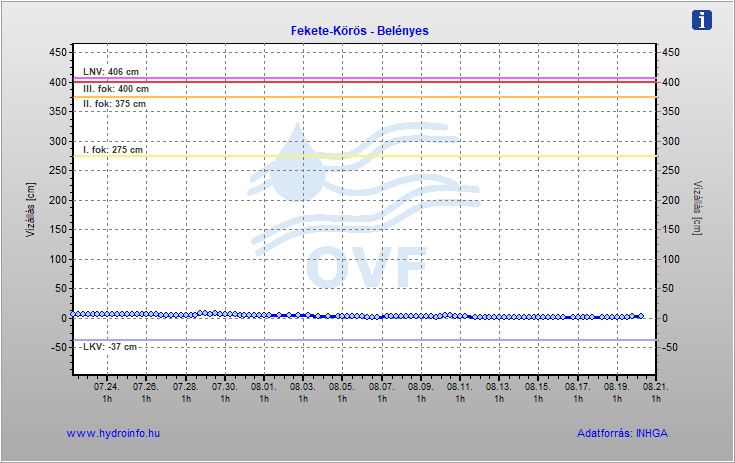Click the Adatforrás: INHGA source text

[622, 433]
